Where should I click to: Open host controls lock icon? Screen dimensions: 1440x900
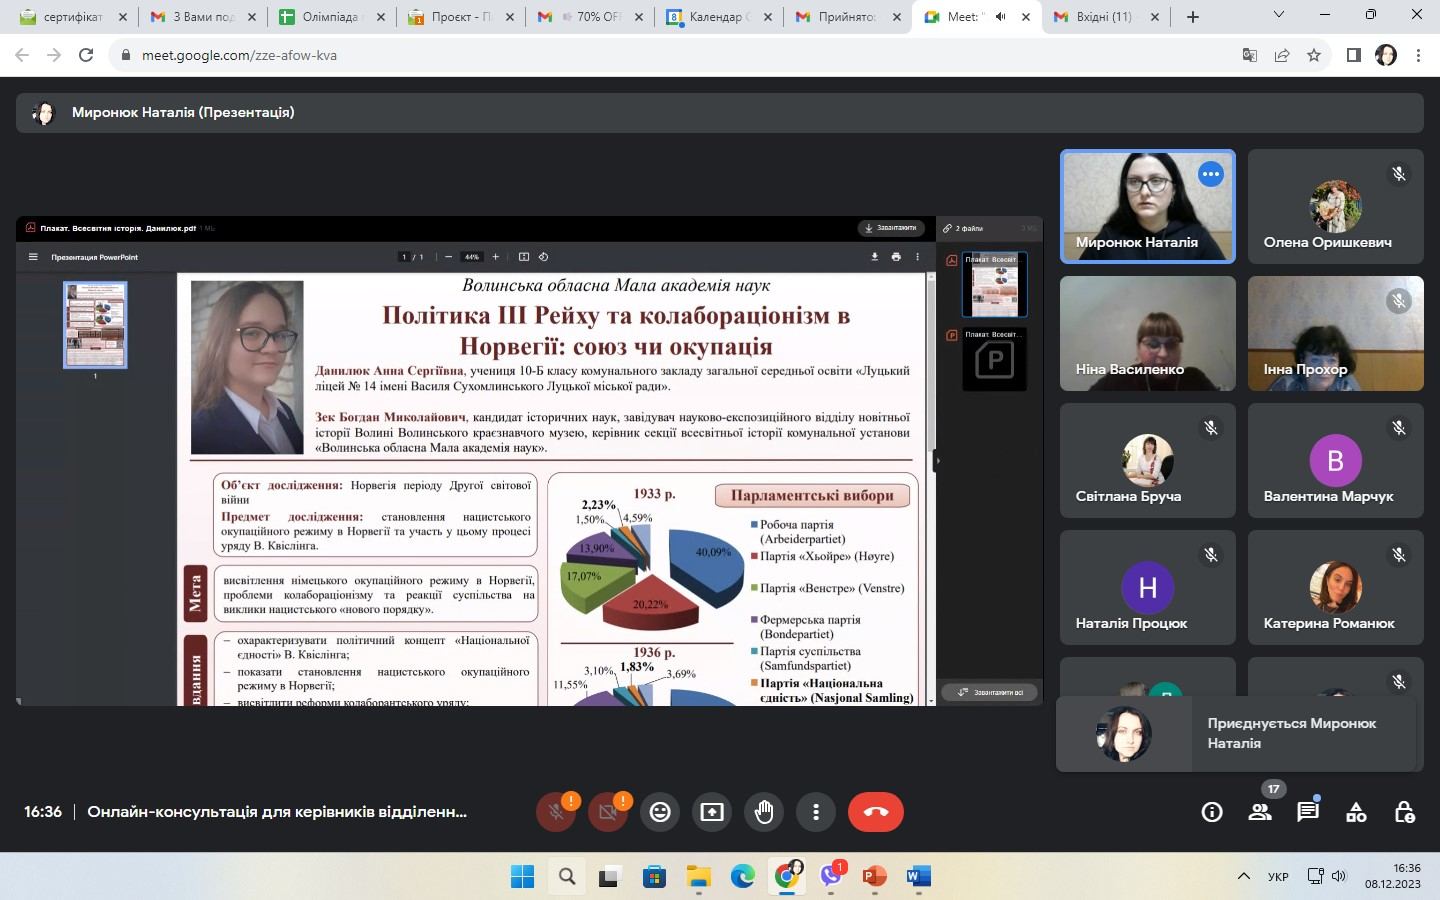(x=1404, y=812)
